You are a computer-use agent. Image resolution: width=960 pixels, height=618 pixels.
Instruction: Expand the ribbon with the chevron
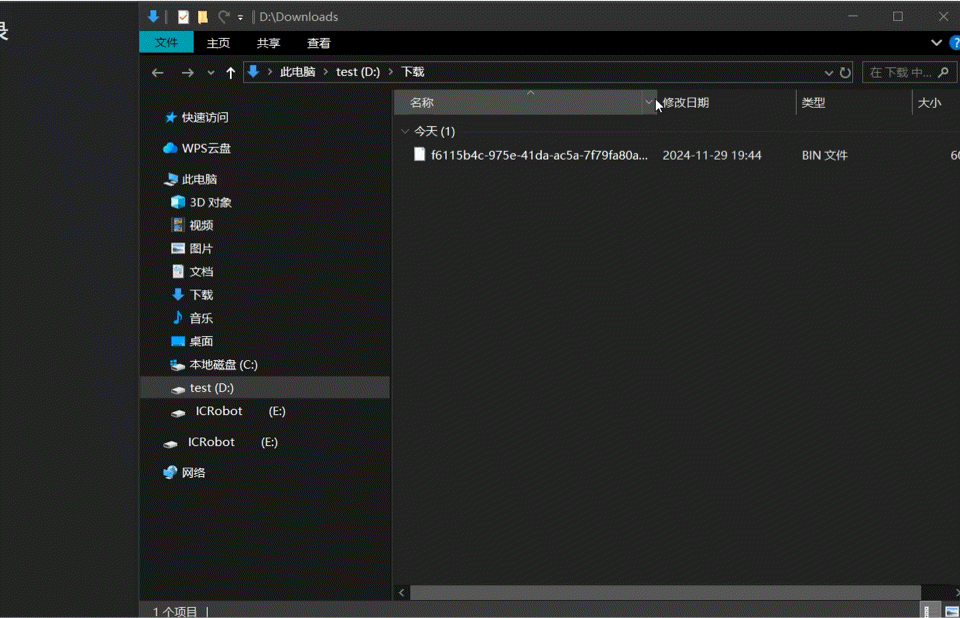[x=936, y=43]
